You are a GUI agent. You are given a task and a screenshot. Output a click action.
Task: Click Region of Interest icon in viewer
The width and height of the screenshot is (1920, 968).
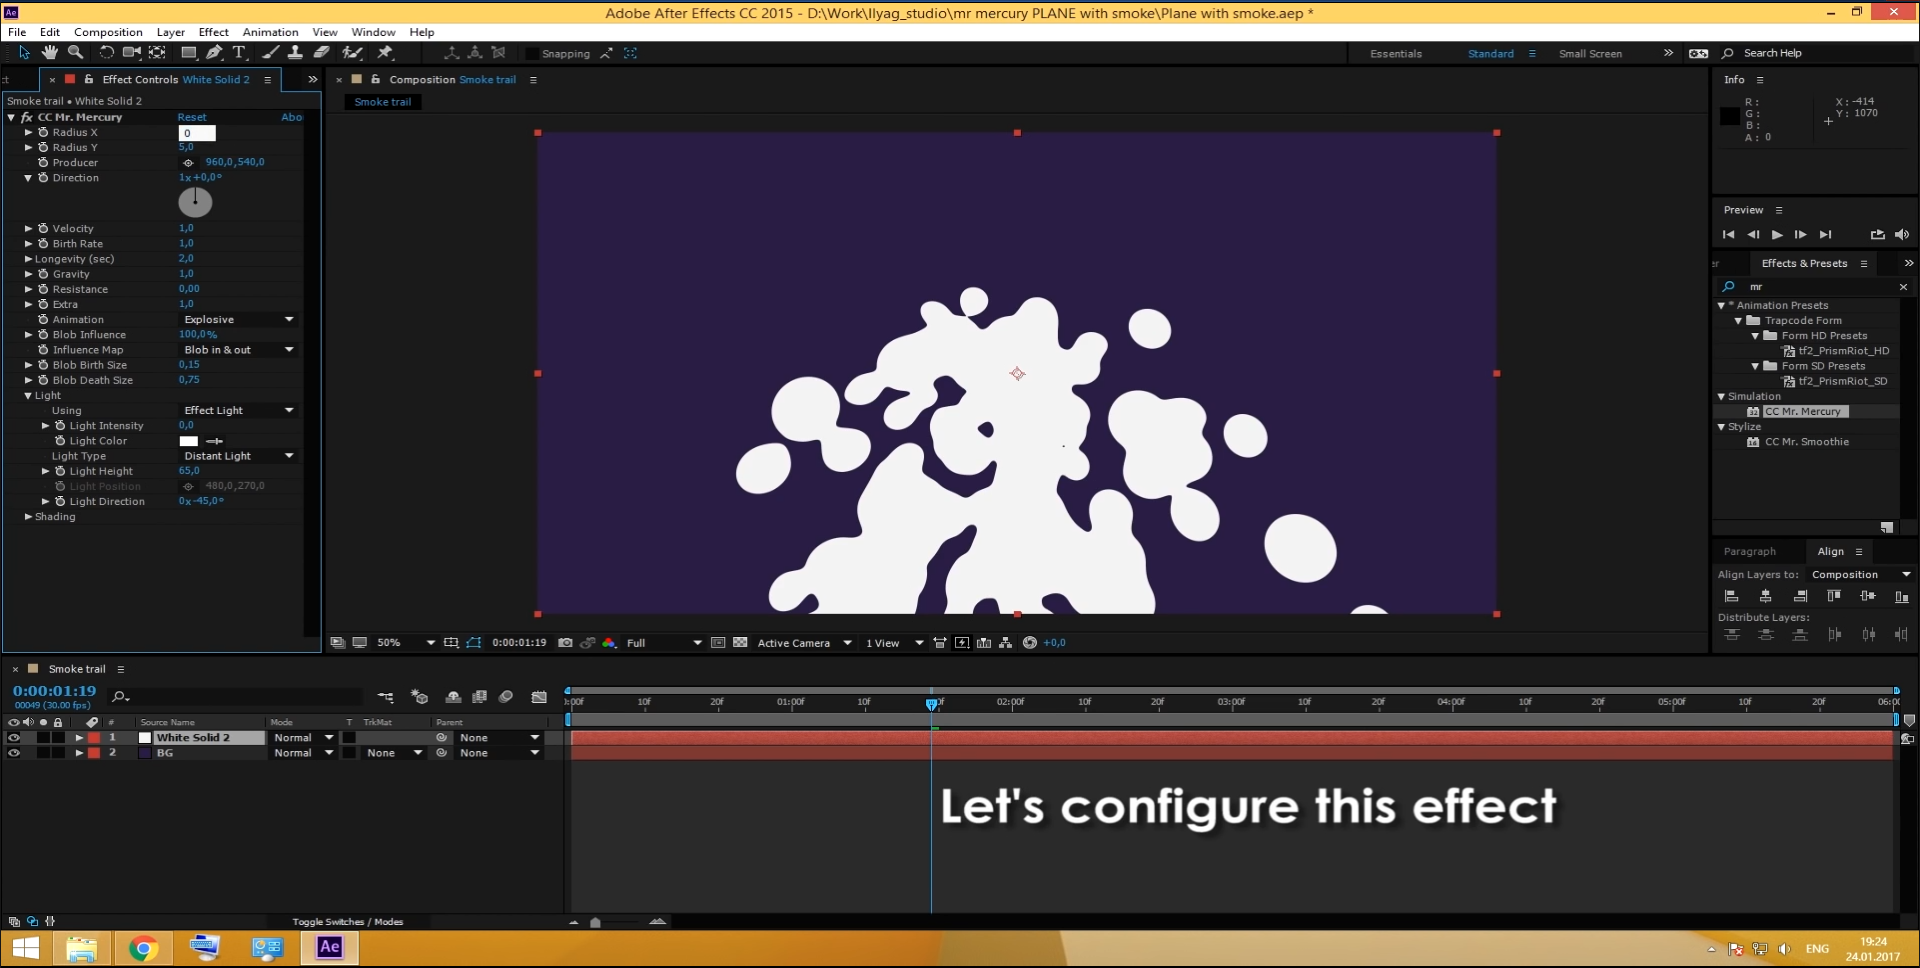[x=718, y=643]
